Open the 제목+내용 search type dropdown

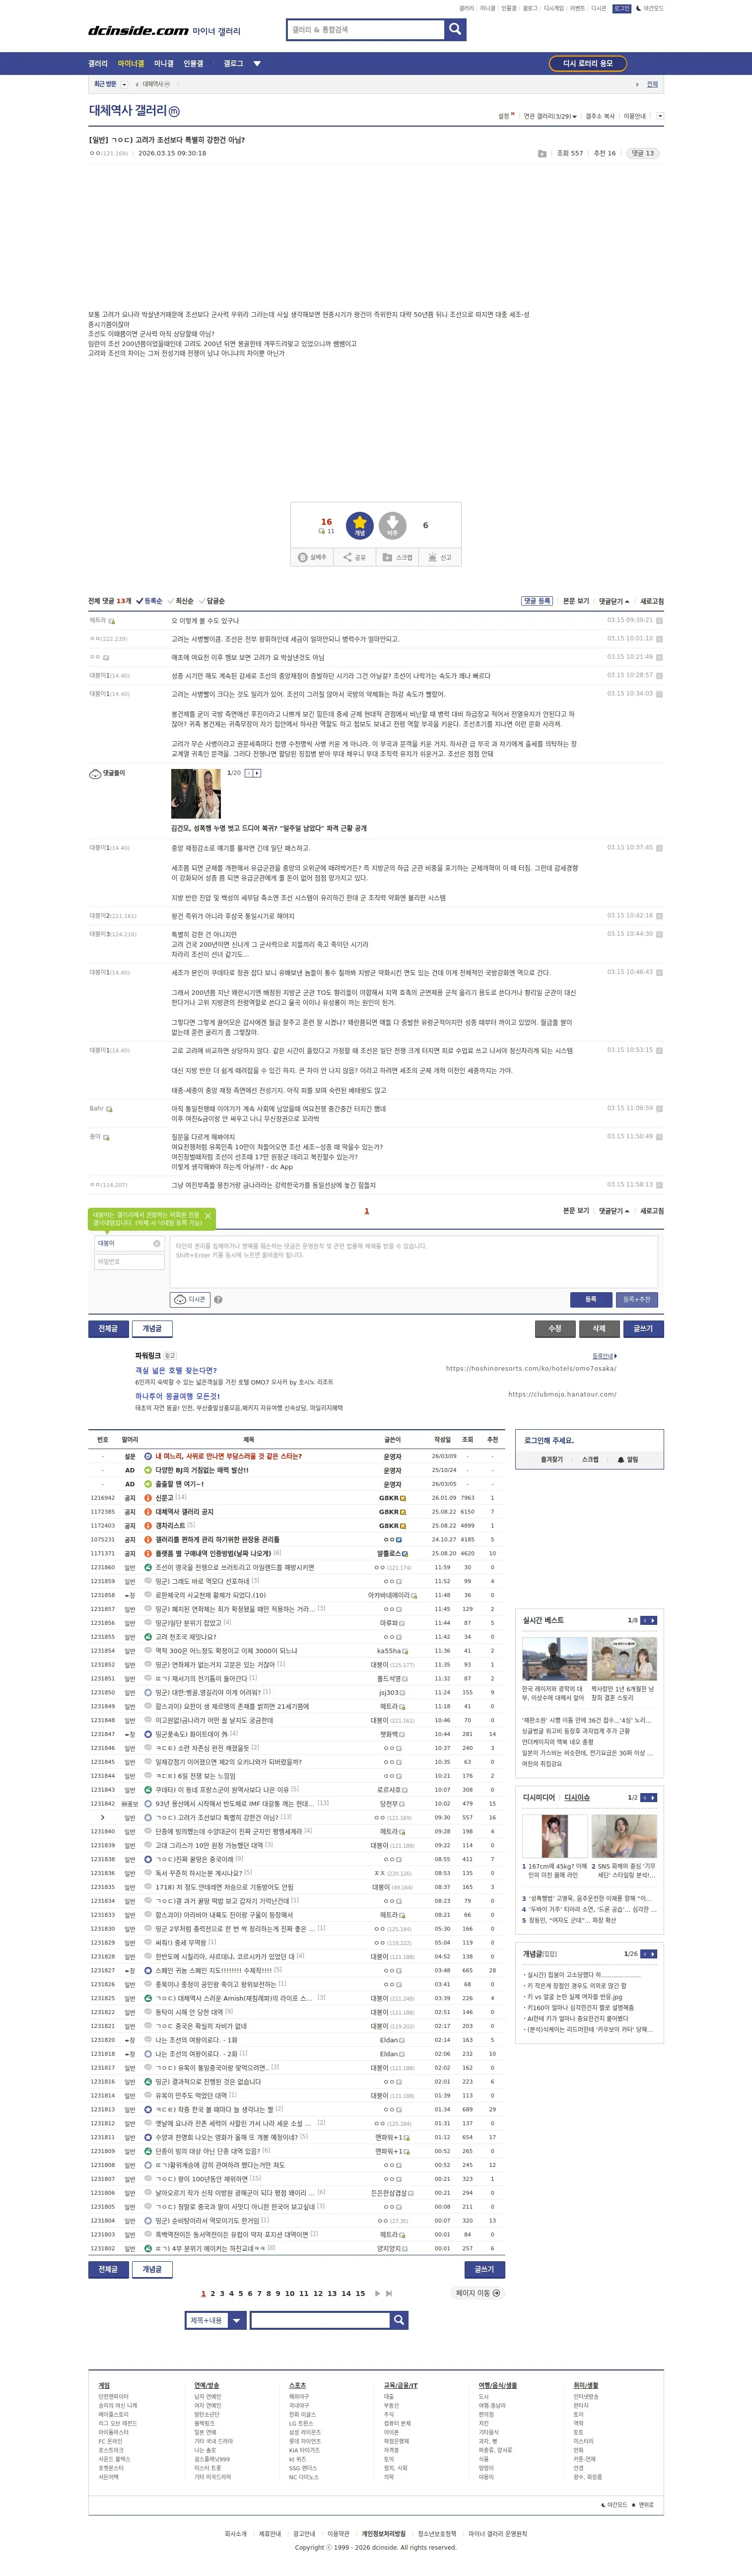click(x=216, y=2320)
